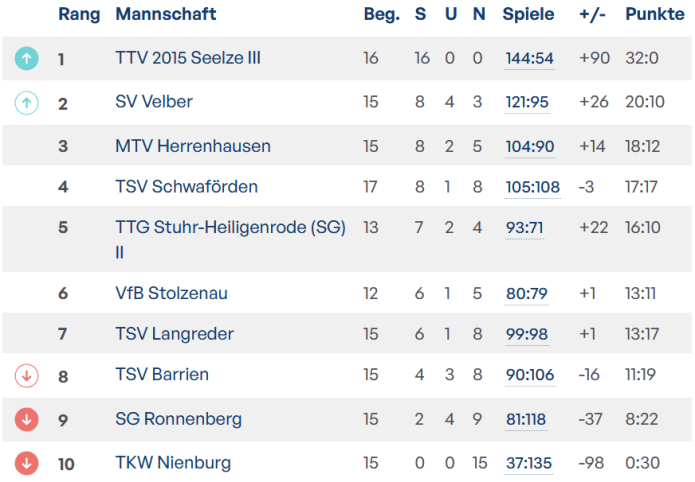The width and height of the screenshot is (695, 482).
Task: Click the promotion arrow icon beside rank 1
Action: coord(27,59)
